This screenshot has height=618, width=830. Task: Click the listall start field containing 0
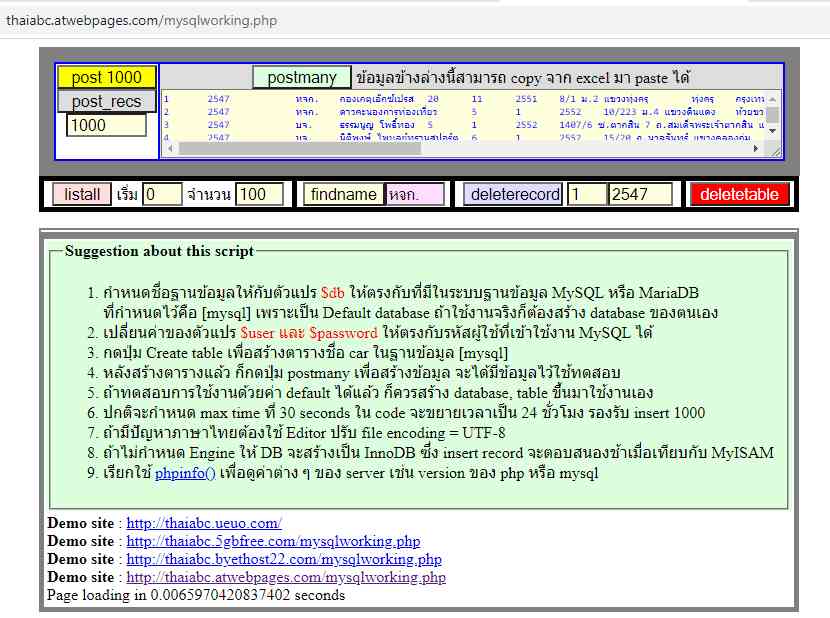[162, 194]
